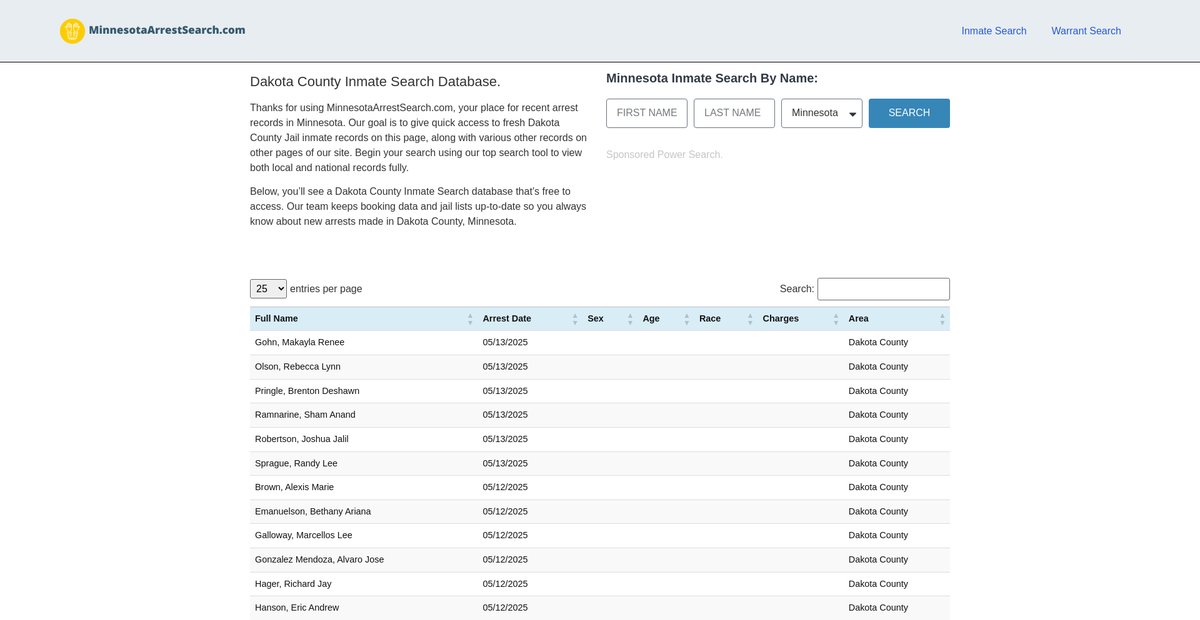Sort table by Full Name column arrows
This screenshot has height=620, width=1200.
pyautogui.click(x=470, y=319)
